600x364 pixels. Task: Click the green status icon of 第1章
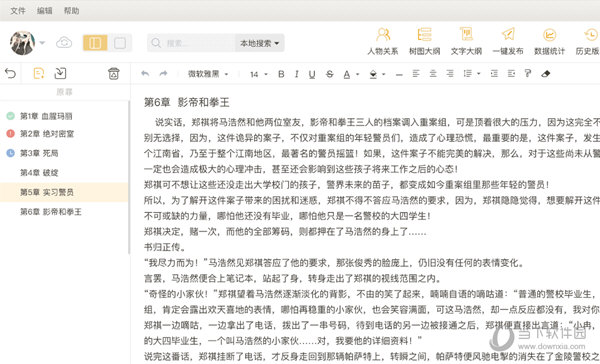pos(11,116)
